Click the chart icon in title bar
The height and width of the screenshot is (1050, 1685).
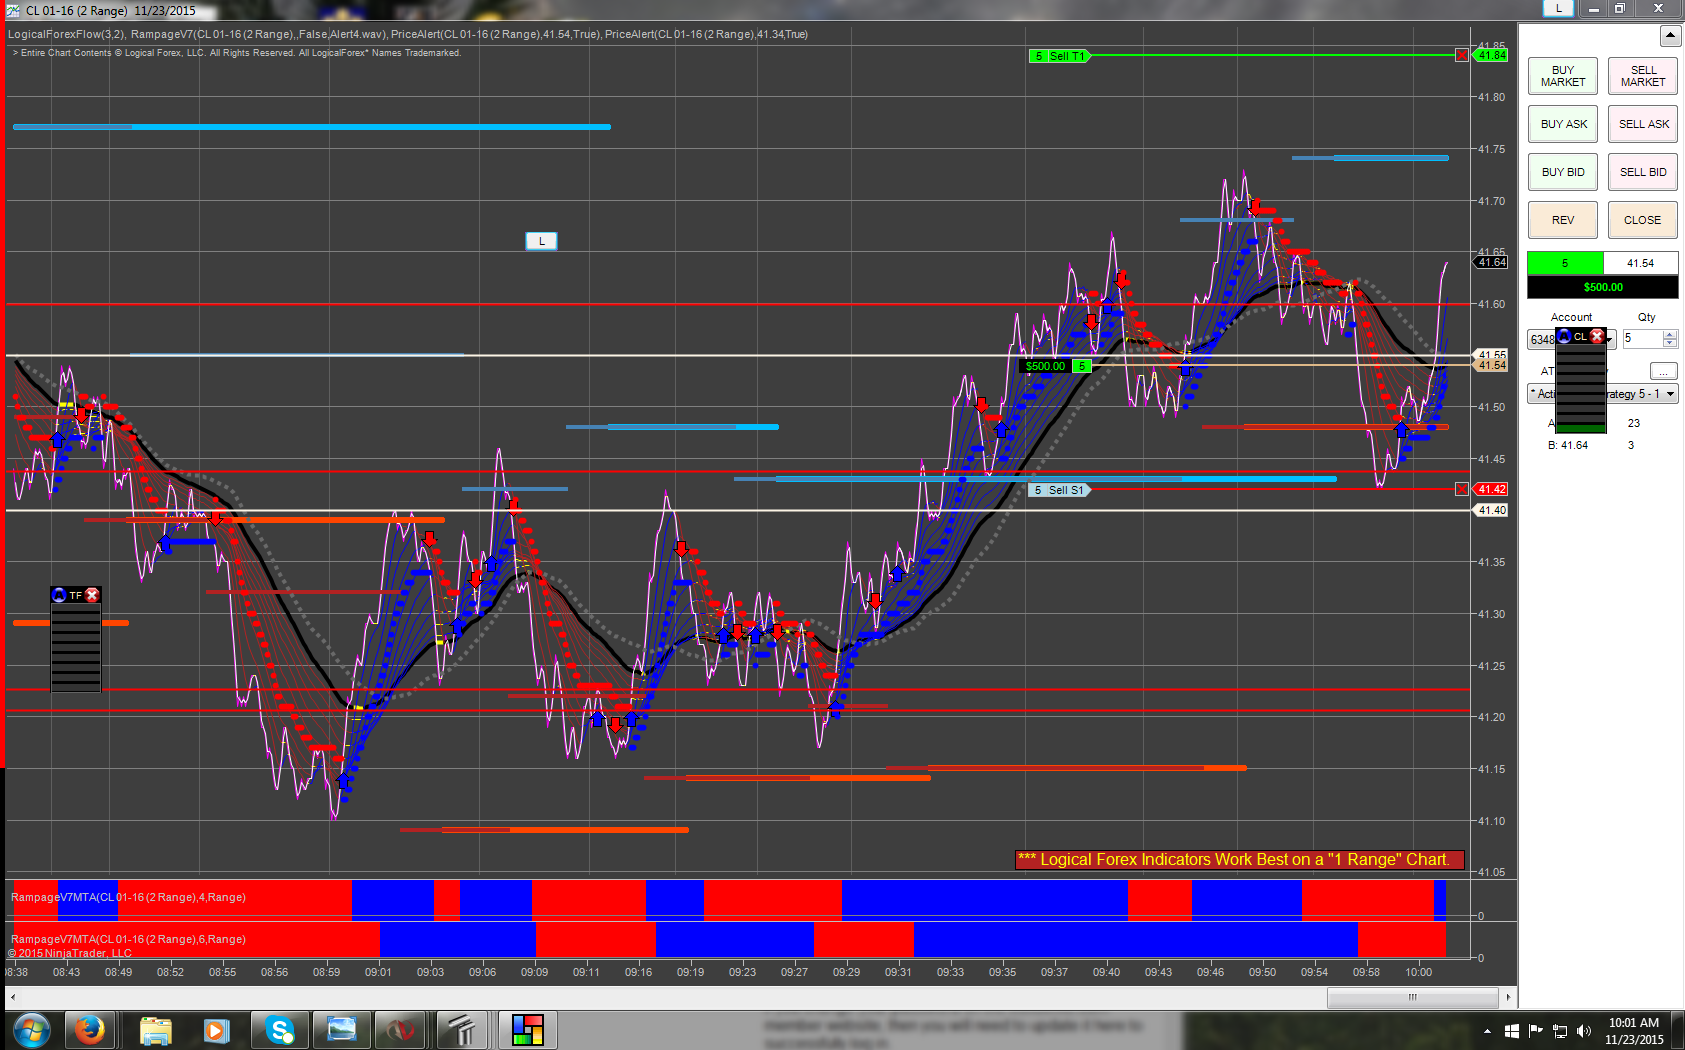(x=13, y=10)
